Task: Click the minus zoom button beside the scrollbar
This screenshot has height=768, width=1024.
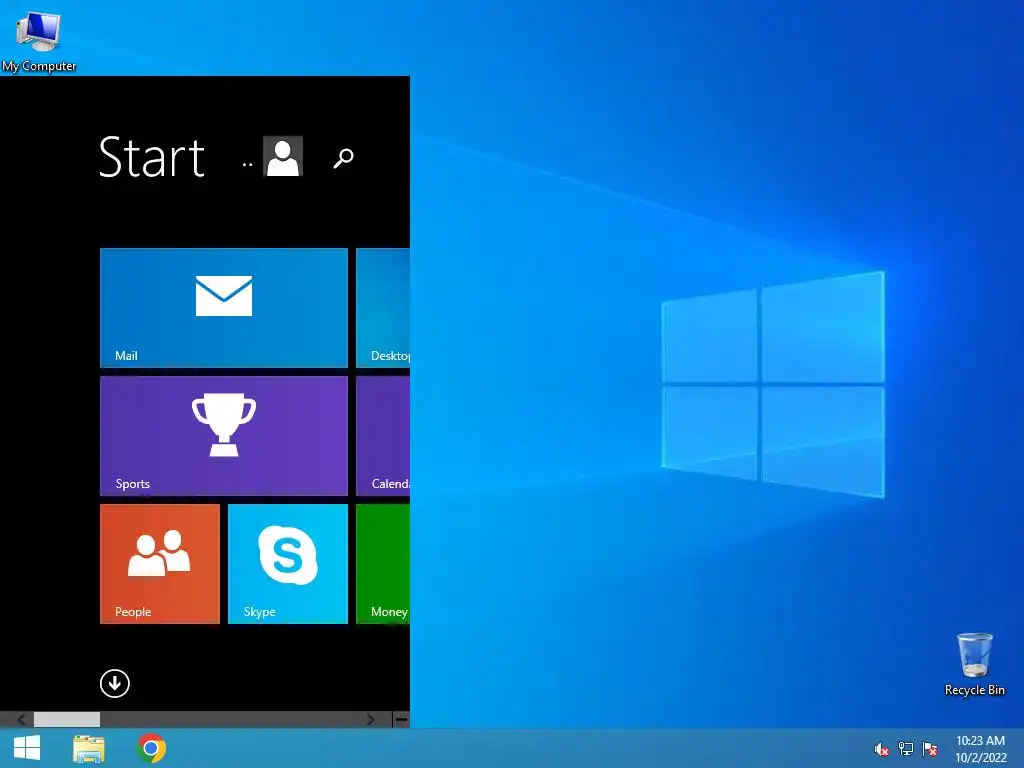Action: 402,720
